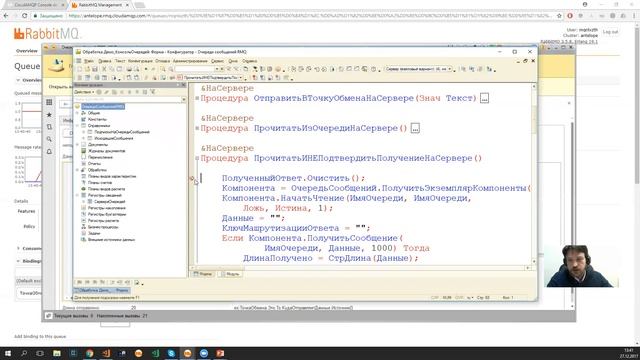Close the configuration tree panel
Image resolution: width=640 pixels, height=360 pixels.
184,85
